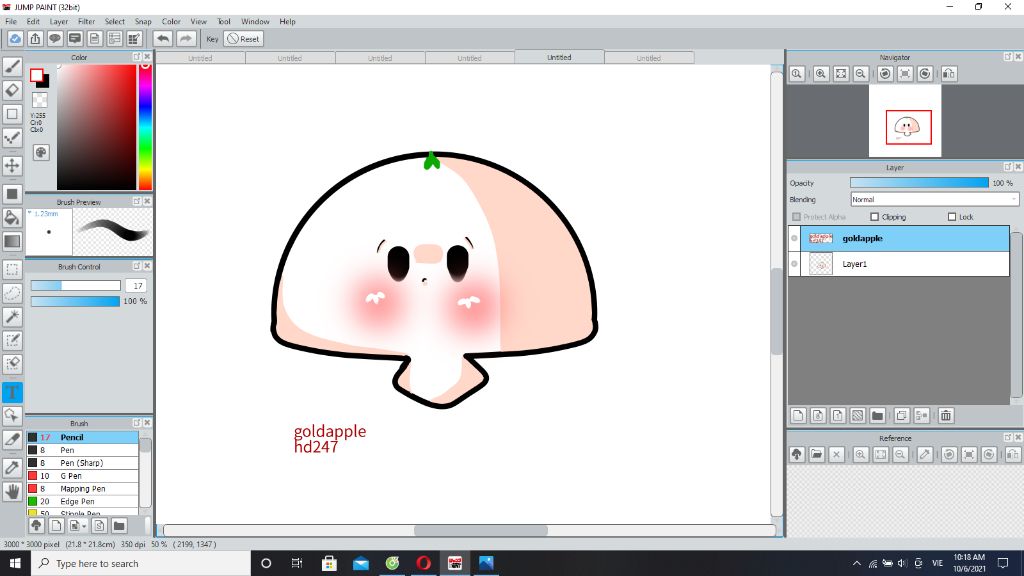
Task: Open image file in Reference panel
Action: click(x=816, y=455)
